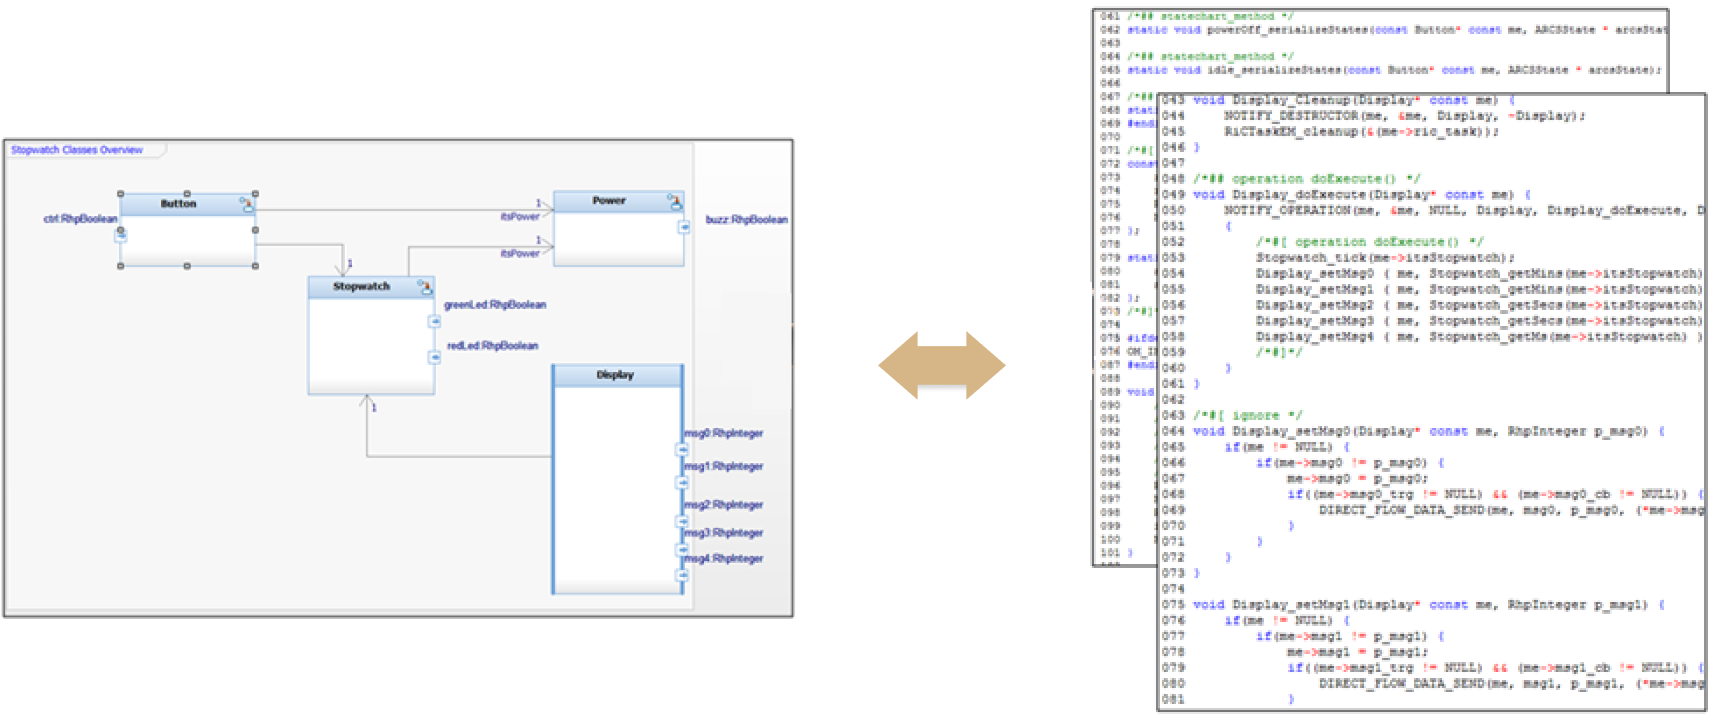
Task: Click line 064 void Display_setMsg0 definition
Action: click(x=1428, y=431)
